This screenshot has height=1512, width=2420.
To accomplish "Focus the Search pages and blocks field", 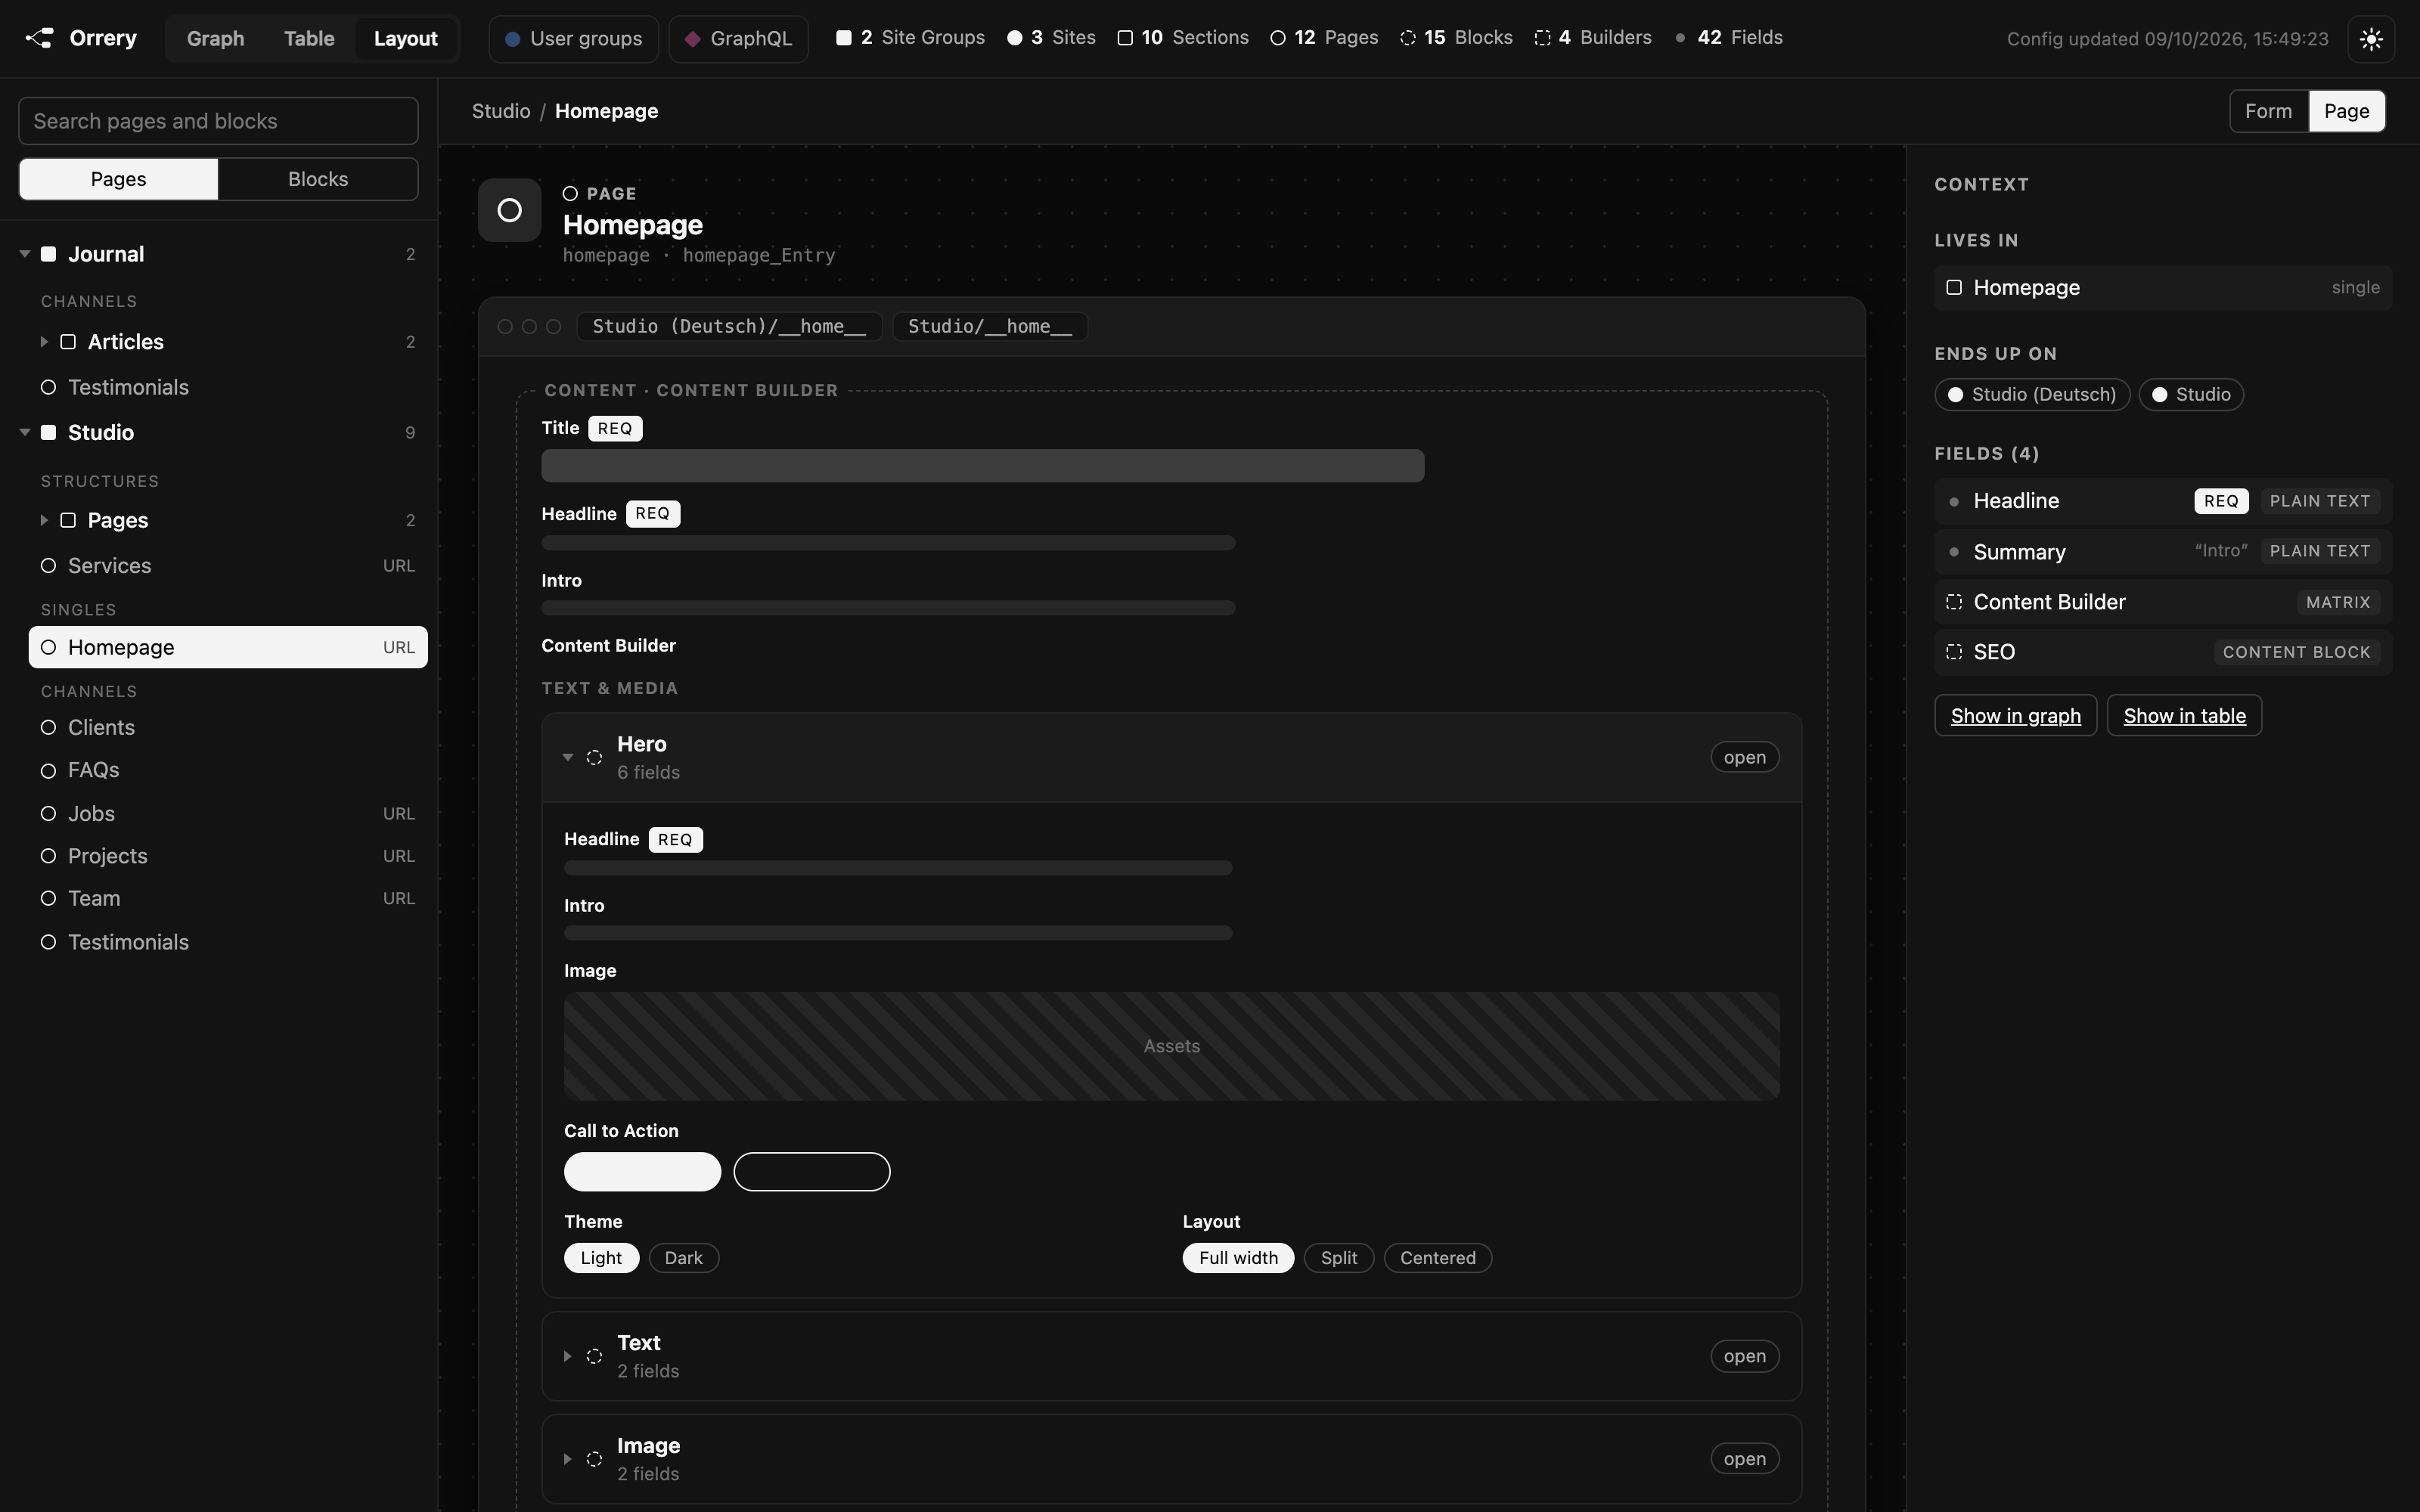I will pyautogui.click(x=218, y=121).
